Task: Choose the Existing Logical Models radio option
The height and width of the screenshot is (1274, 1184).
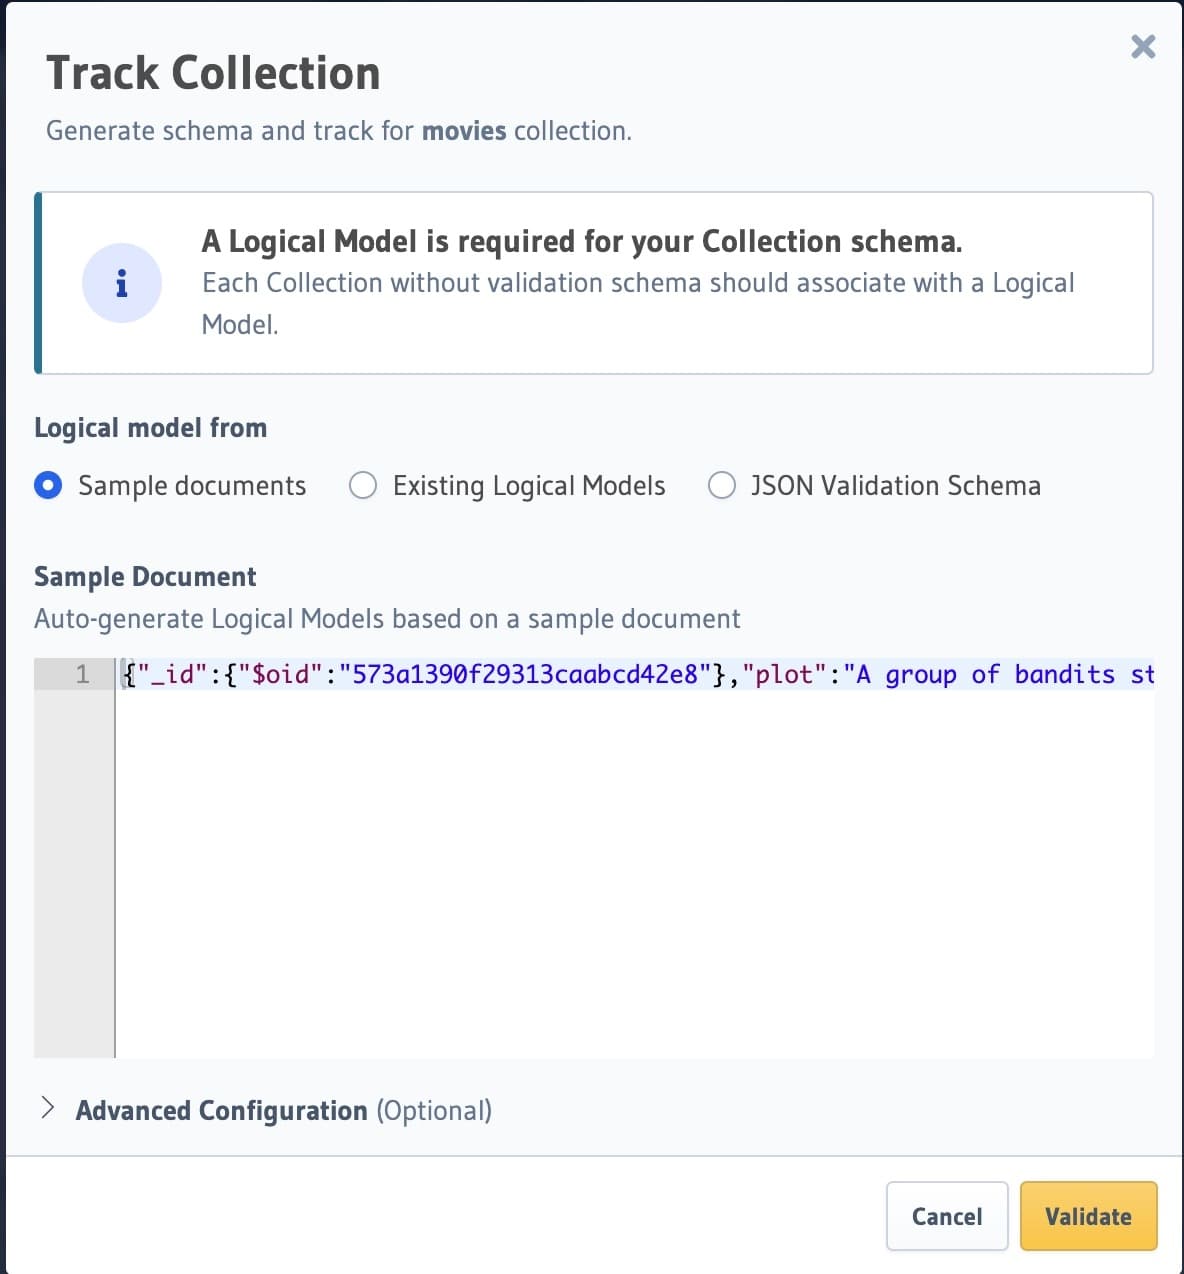Action: click(x=363, y=486)
